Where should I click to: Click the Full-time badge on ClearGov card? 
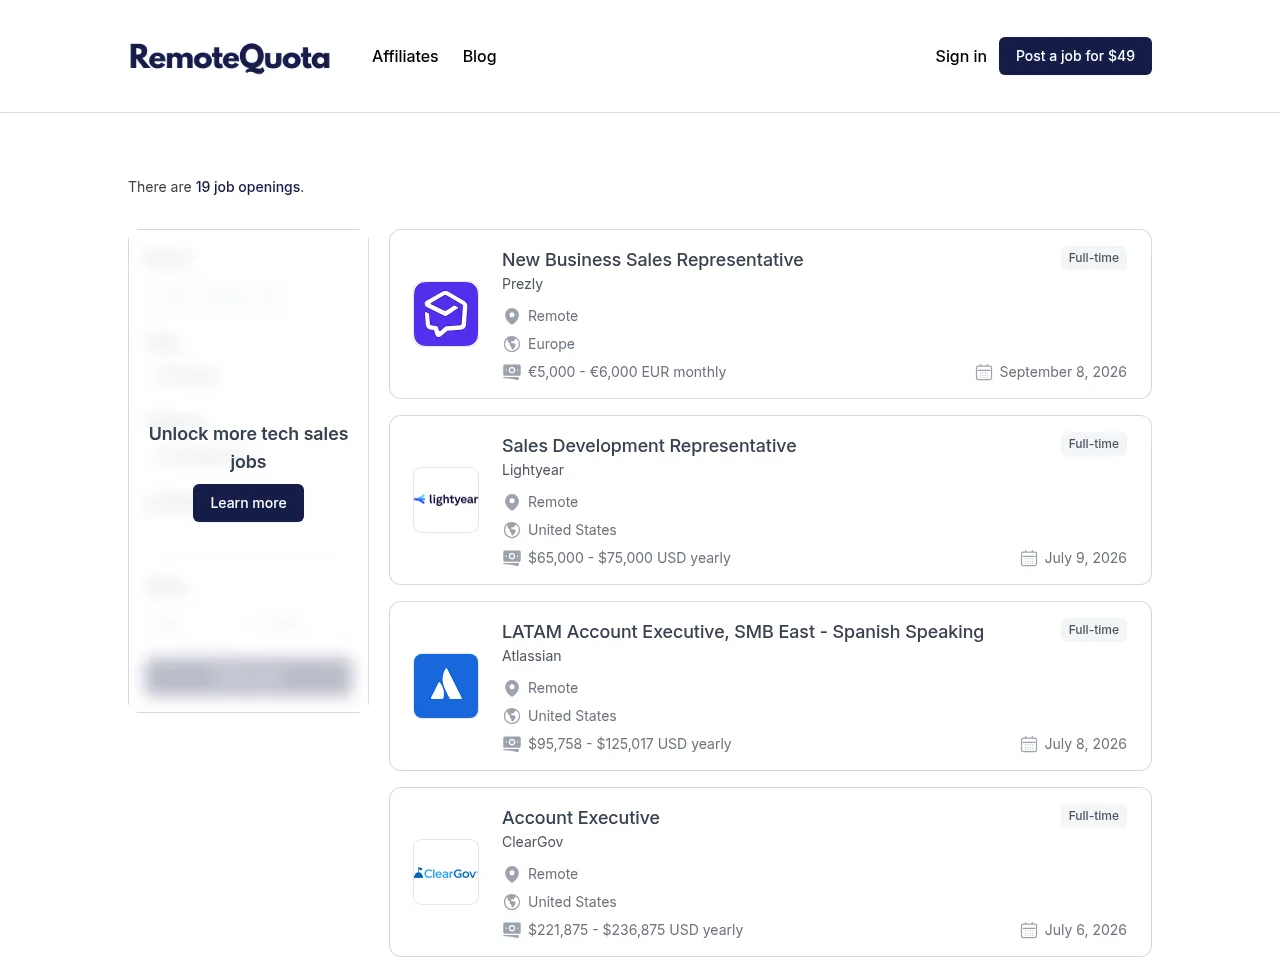click(x=1094, y=816)
